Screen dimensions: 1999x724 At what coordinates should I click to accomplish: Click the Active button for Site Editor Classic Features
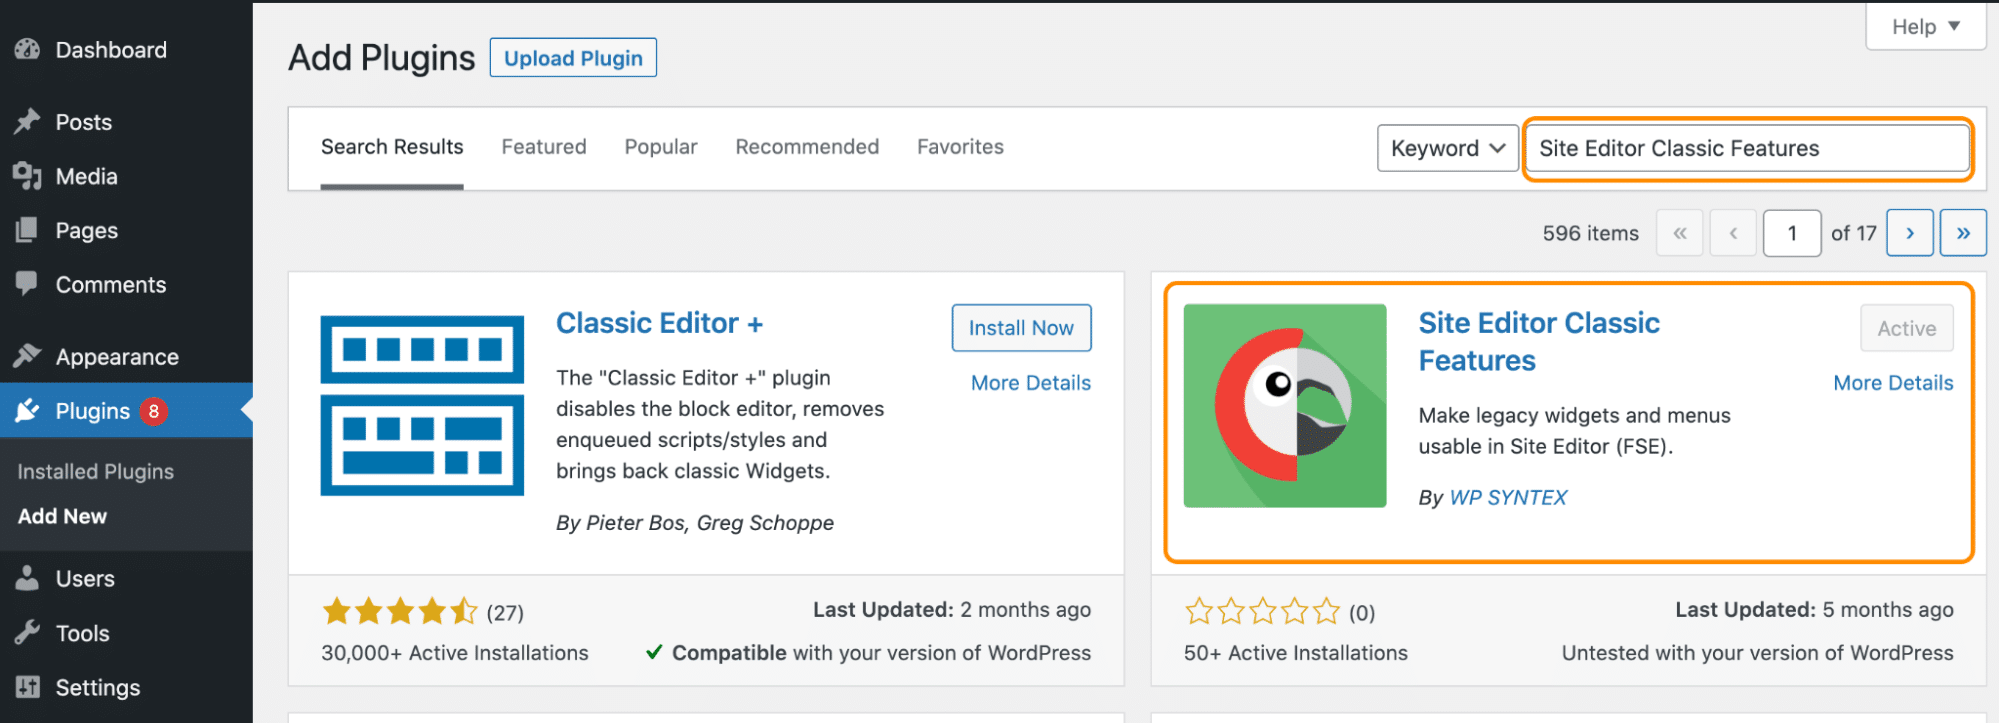coord(1907,328)
